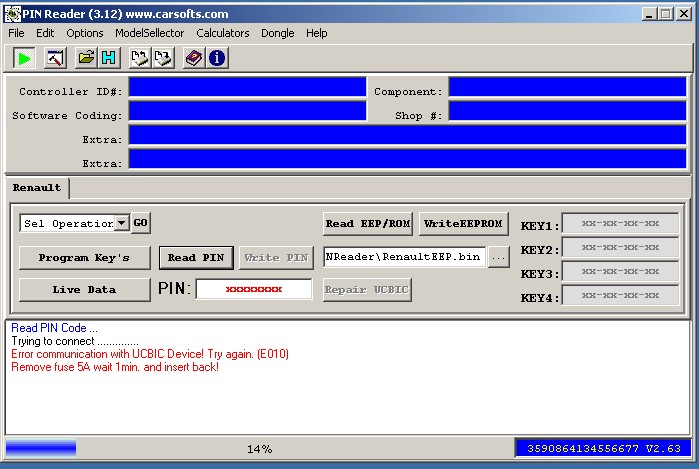
Task: Click the Component blue field
Action: click(567, 87)
